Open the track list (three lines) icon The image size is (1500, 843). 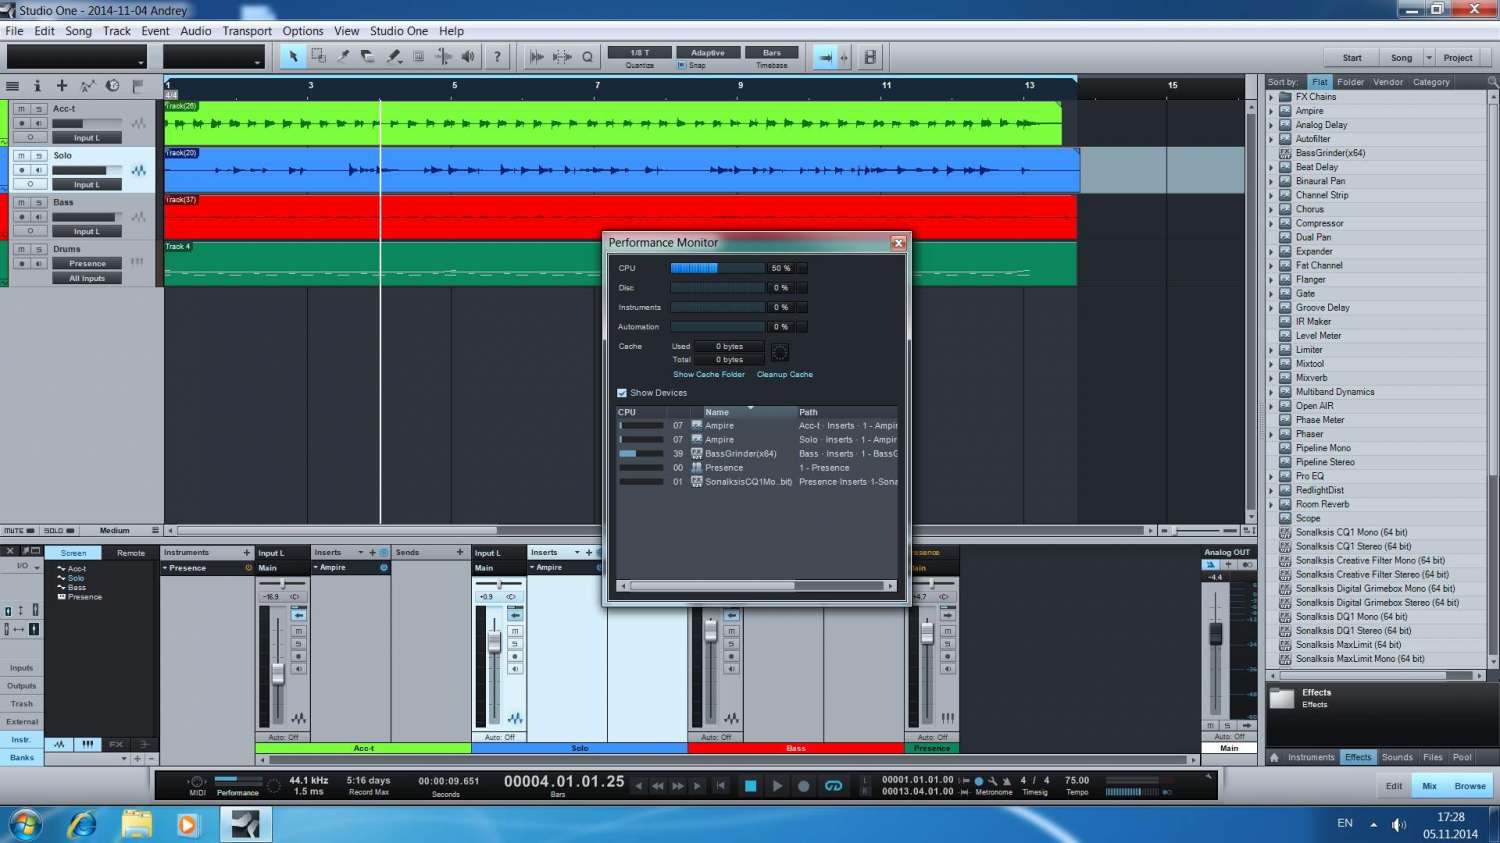(13, 86)
